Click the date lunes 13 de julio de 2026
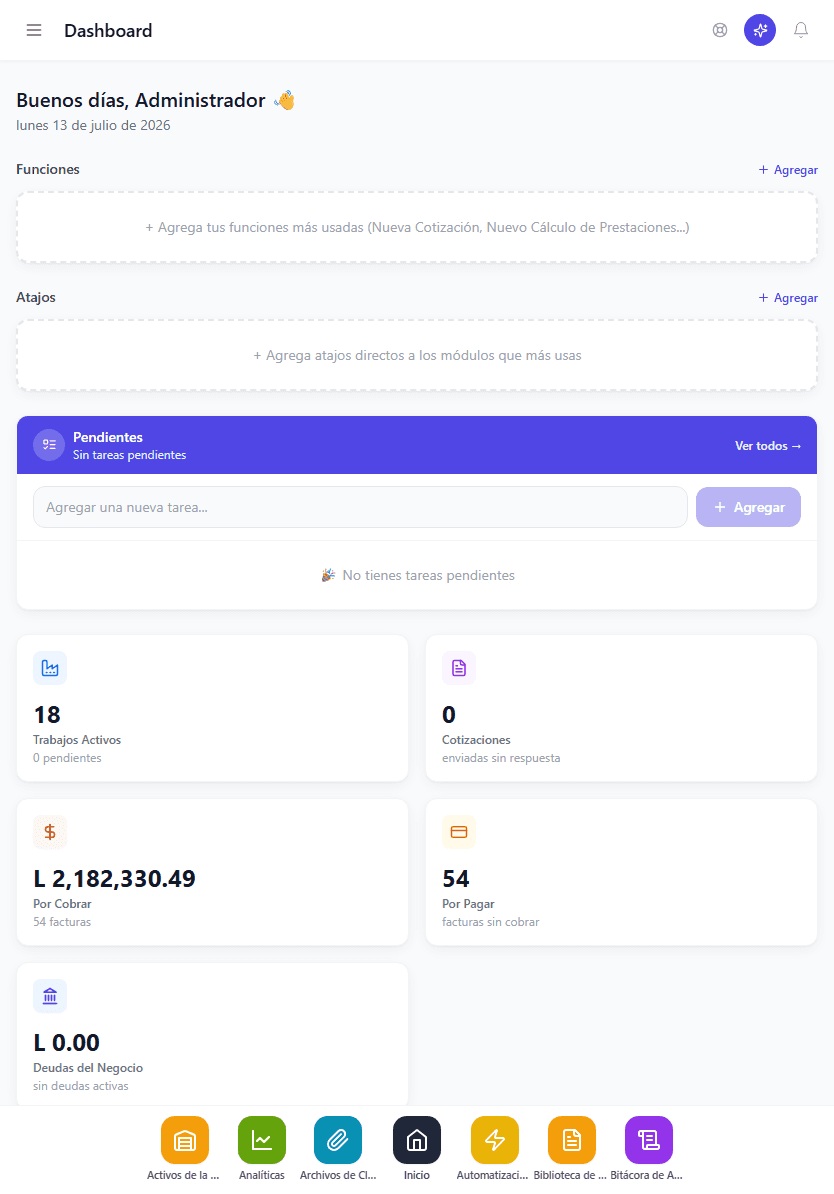This screenshot has height=1194, width=834. pos(94,125)
